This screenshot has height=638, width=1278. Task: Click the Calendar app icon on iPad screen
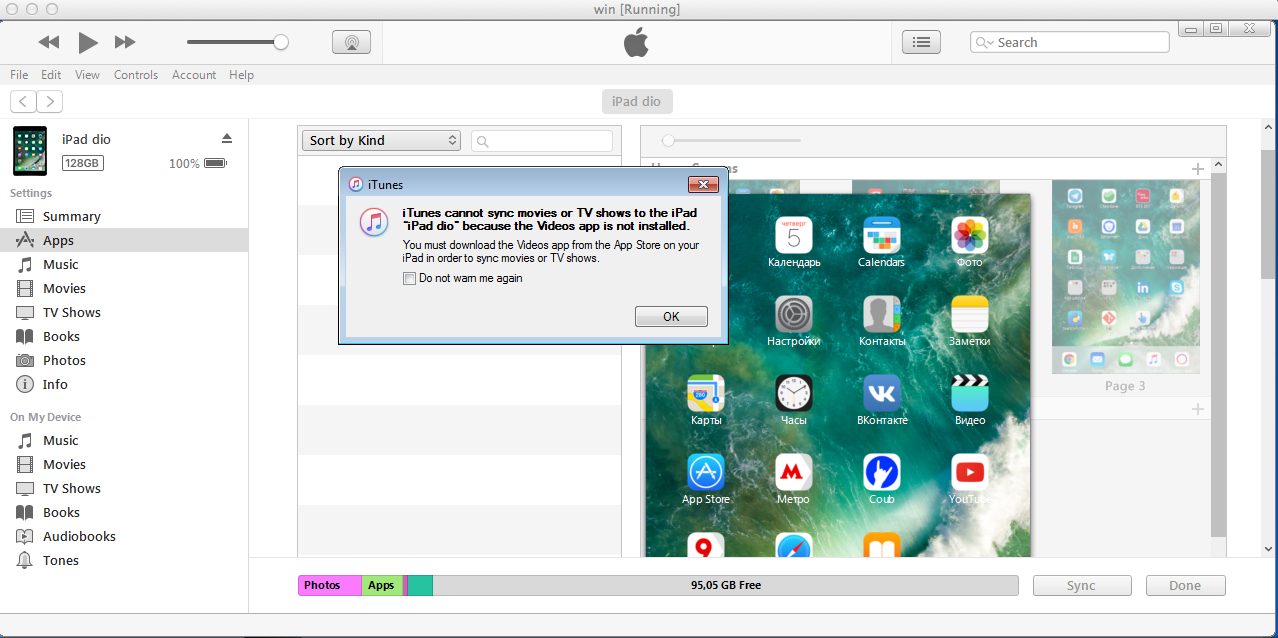(x=794, y=235)
